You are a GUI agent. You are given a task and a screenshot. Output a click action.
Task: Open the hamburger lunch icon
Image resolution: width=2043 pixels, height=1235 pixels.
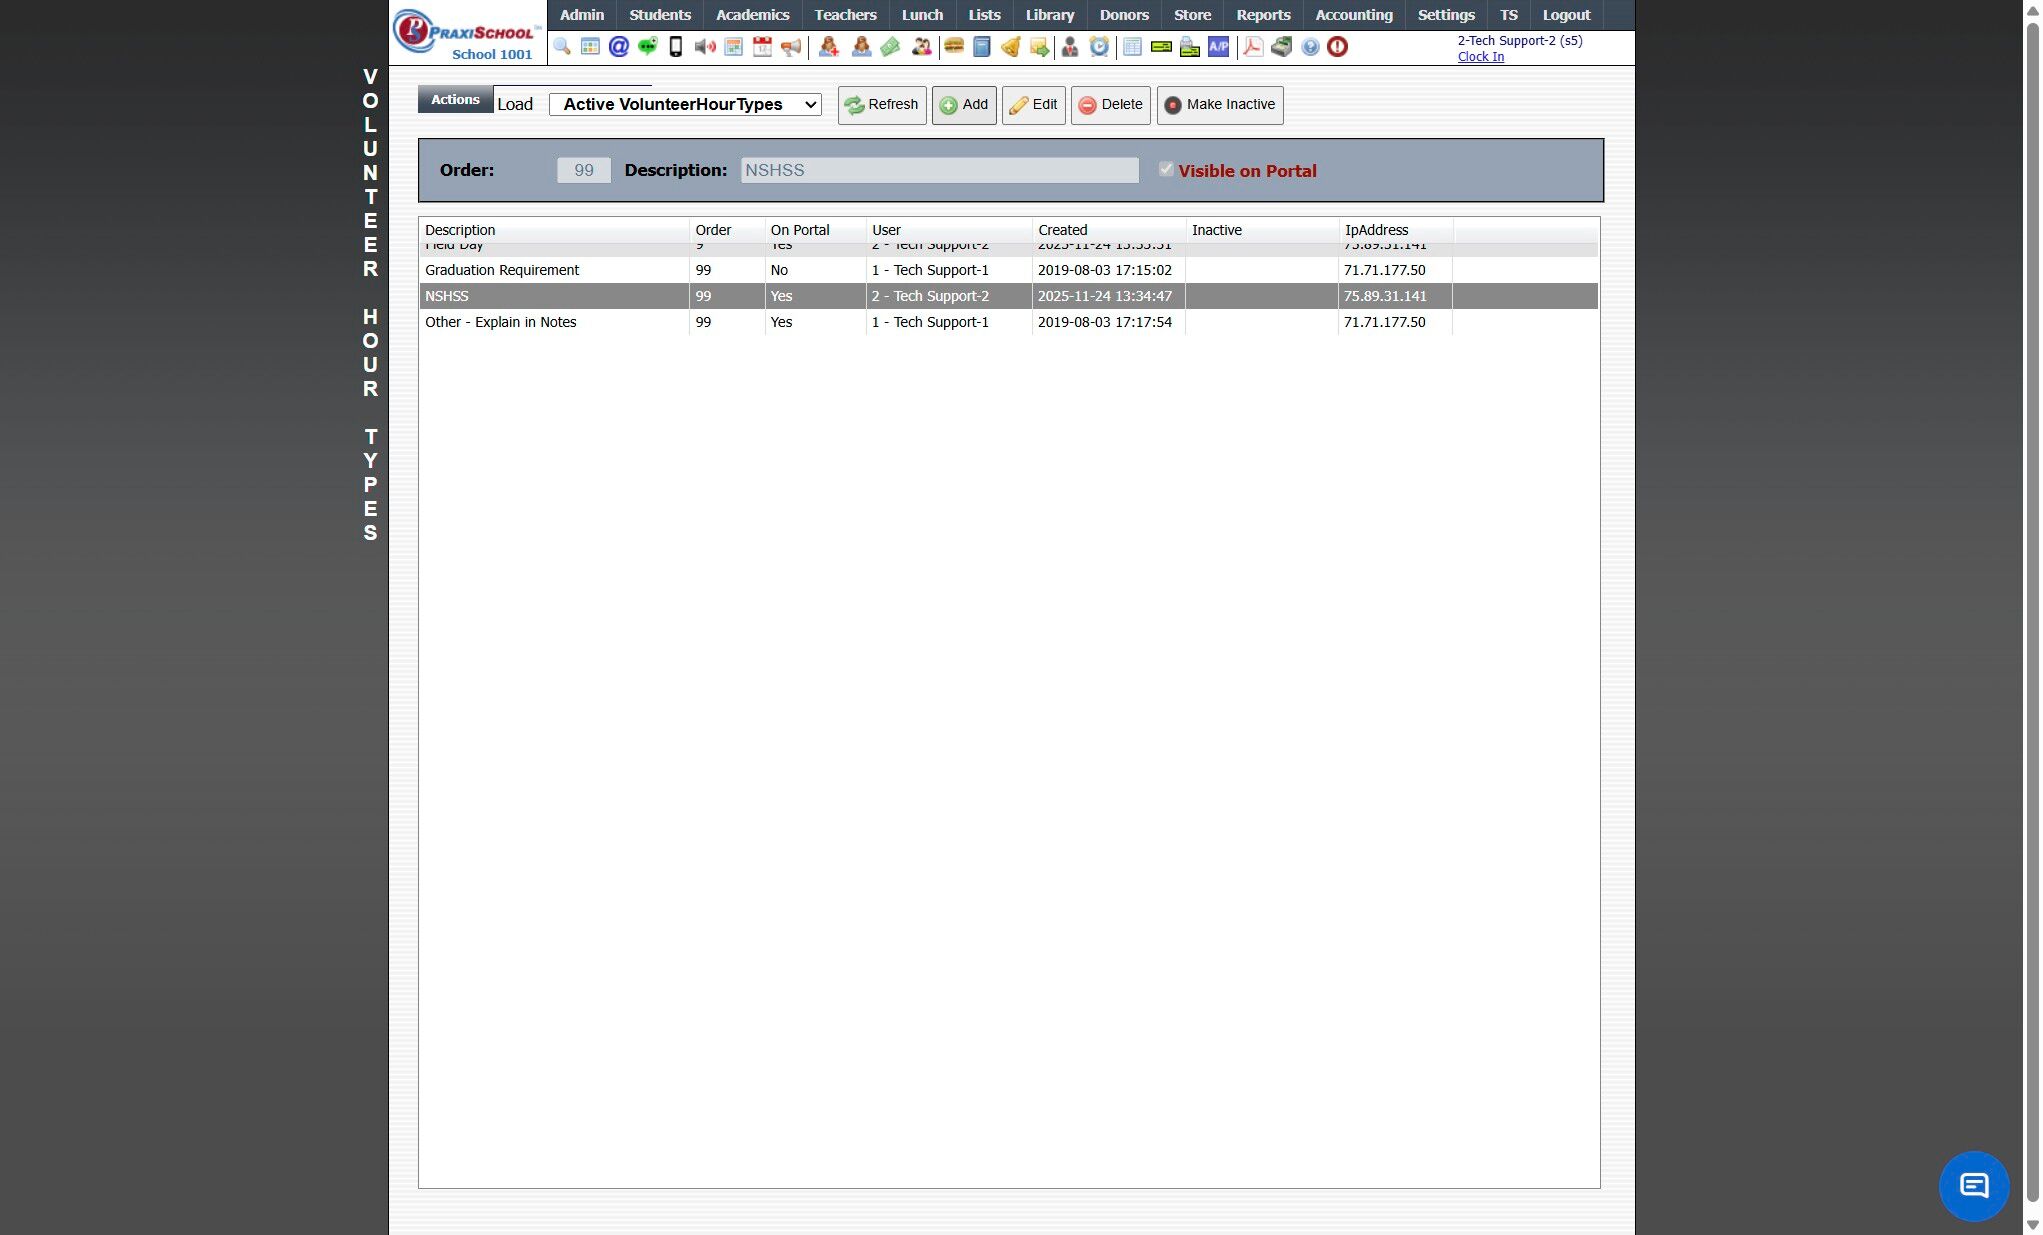click(x=953, y=47)
